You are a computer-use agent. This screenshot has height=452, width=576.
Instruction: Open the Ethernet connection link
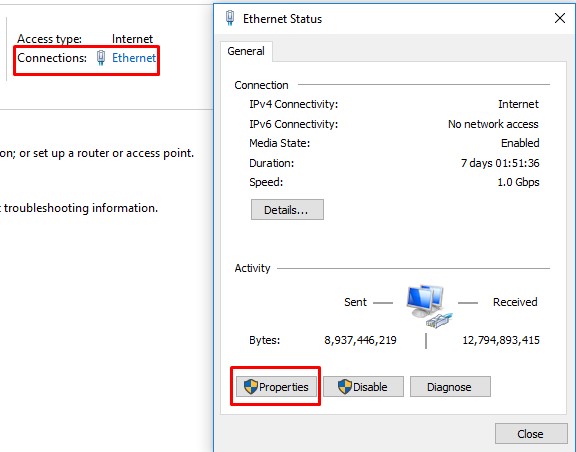pos(134,58)
